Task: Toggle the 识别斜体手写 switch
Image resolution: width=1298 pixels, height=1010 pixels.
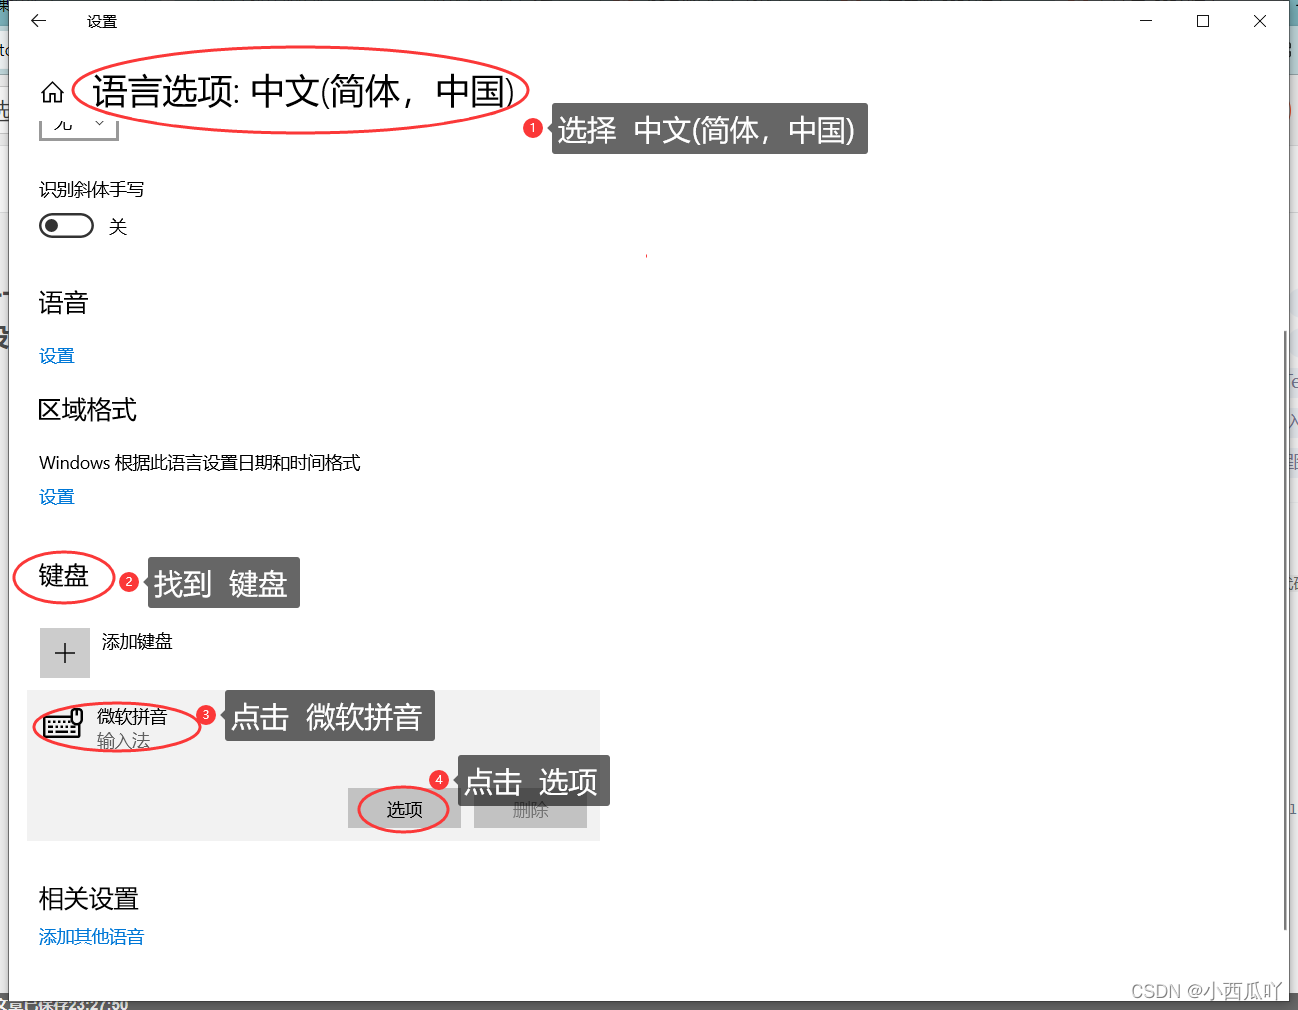Action: point(66,226)
